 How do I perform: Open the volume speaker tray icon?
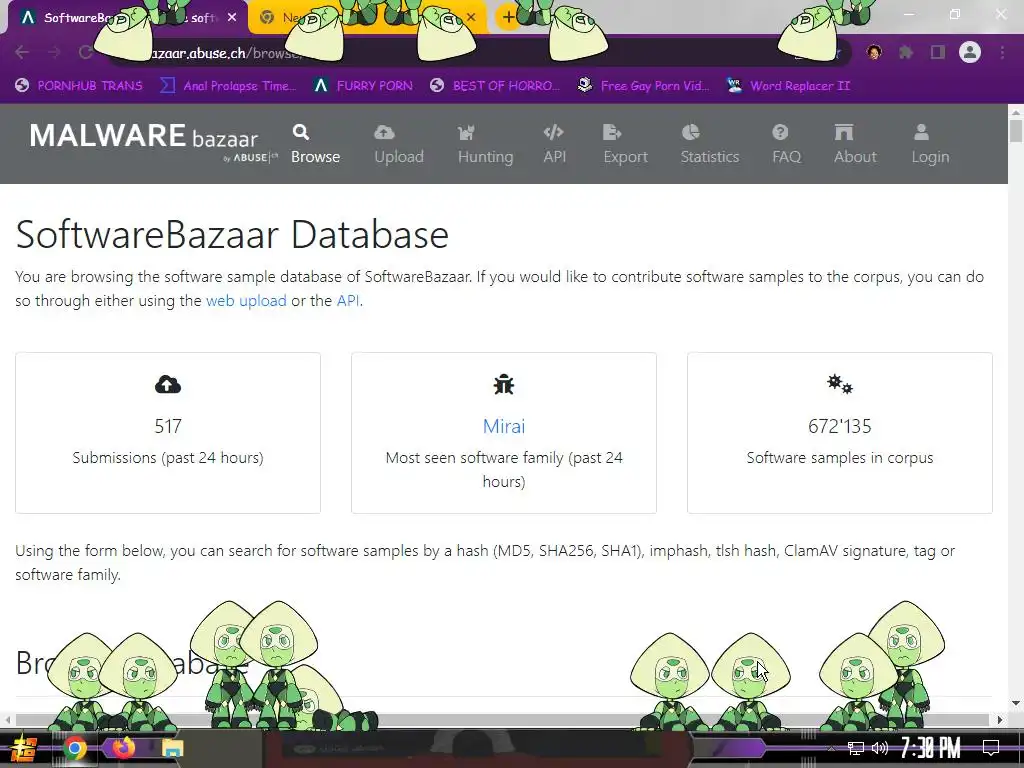coord(880,748)
